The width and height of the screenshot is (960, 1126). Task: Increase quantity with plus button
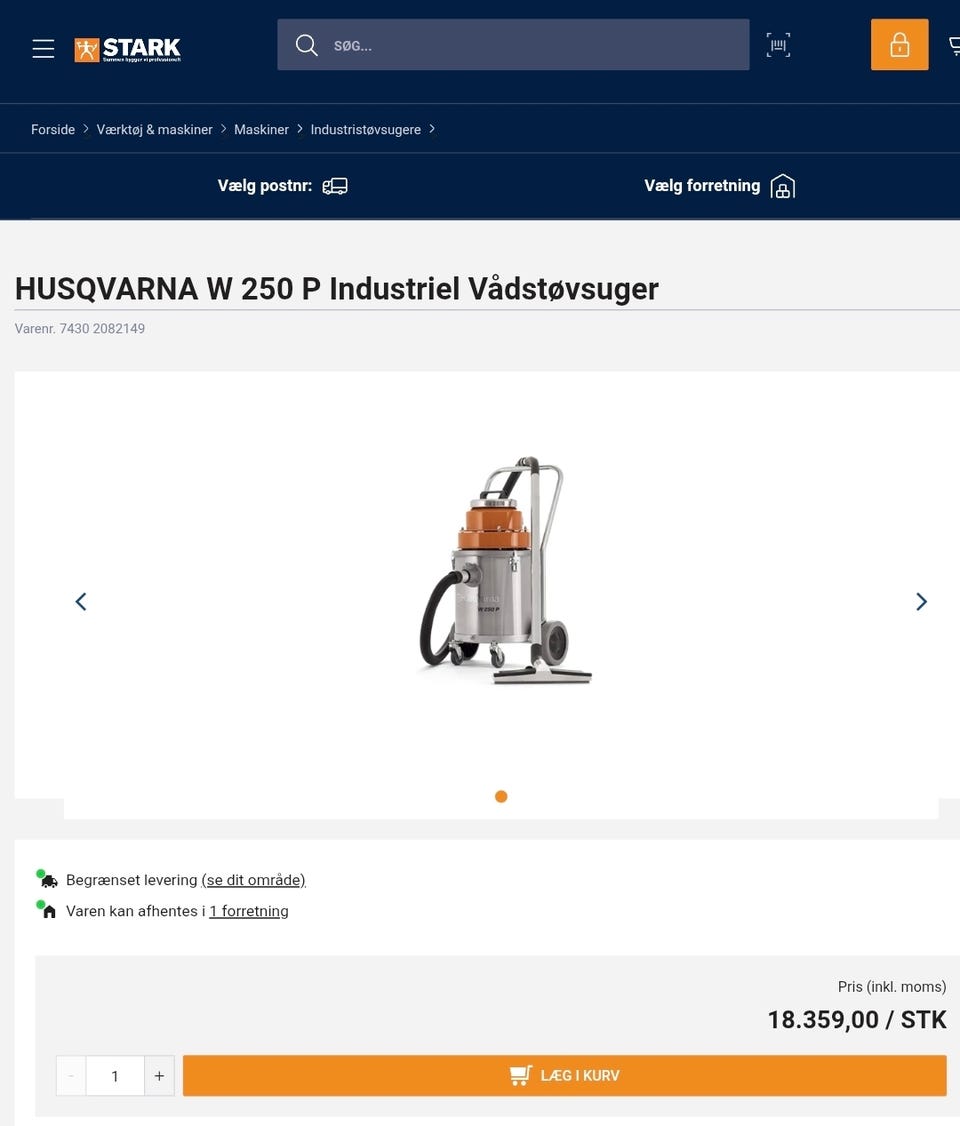(x=159, y=1076)
